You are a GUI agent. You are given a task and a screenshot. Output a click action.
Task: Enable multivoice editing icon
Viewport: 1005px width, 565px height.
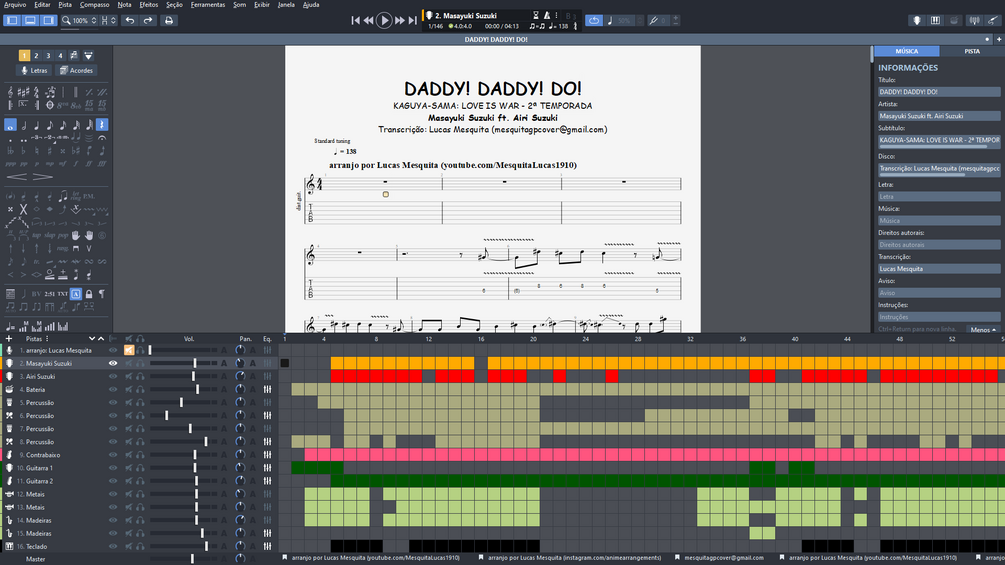point(74,56)
